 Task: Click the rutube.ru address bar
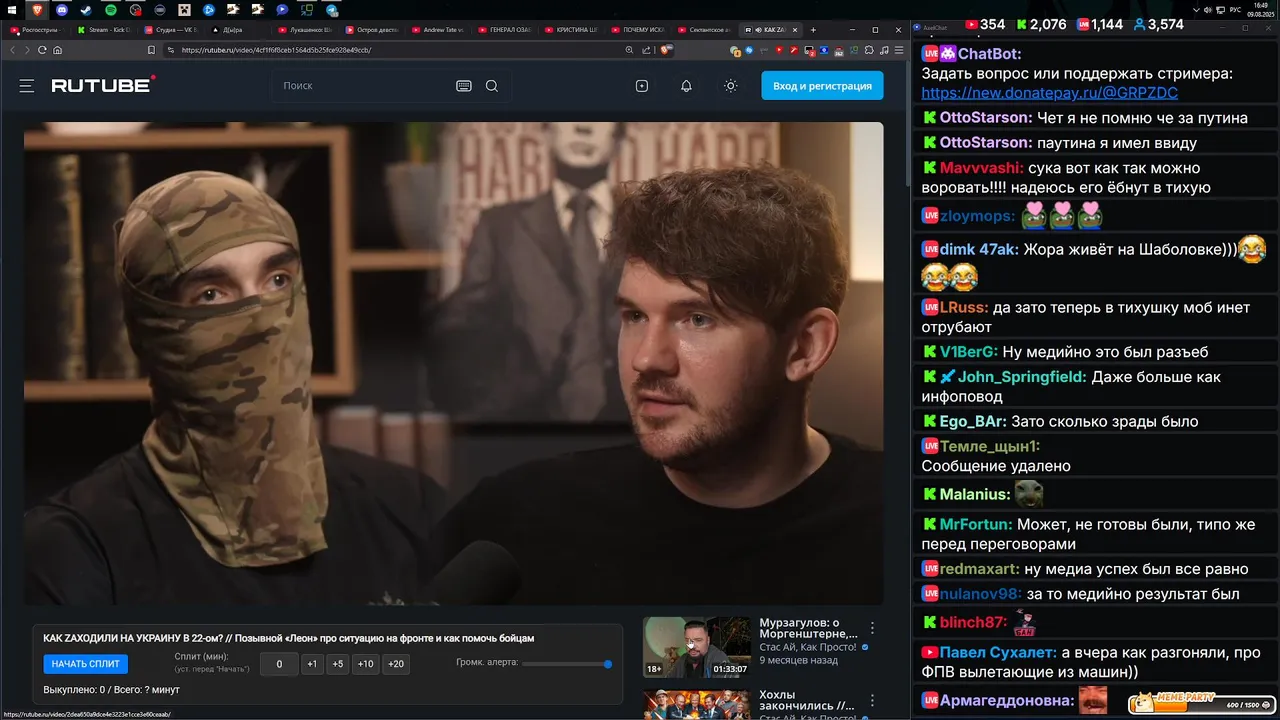390,50
